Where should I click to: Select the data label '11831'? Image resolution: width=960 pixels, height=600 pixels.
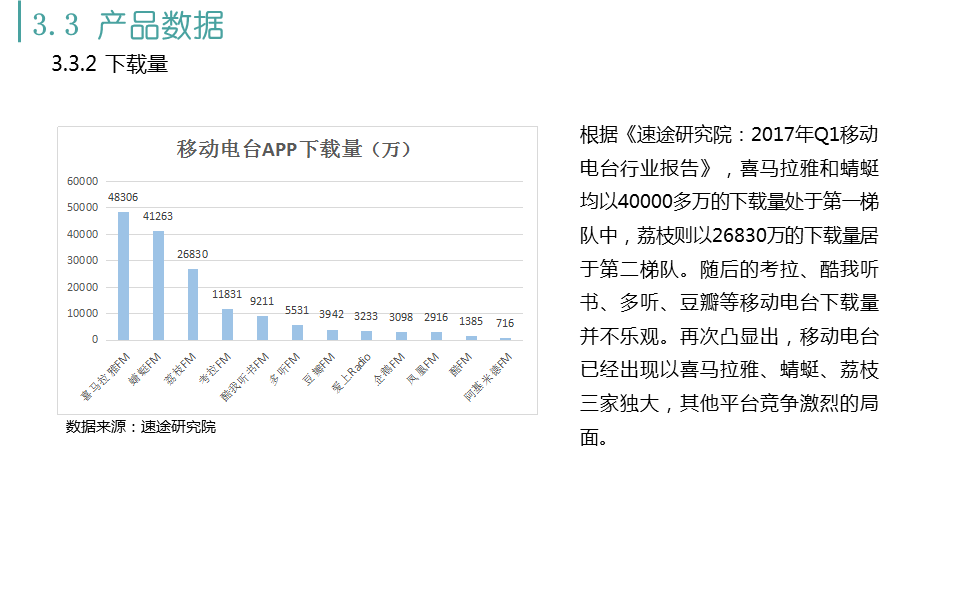pyautogui.click(x=227, y=294)
